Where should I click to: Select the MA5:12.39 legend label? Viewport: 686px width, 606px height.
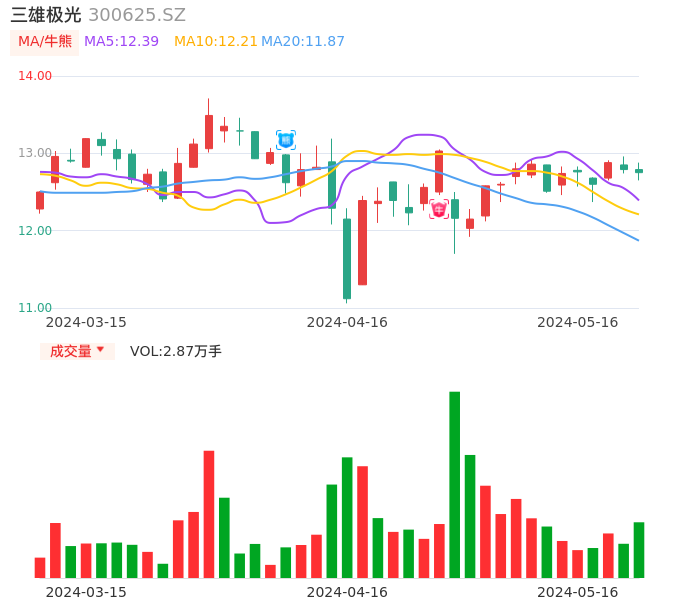[121, 42]
